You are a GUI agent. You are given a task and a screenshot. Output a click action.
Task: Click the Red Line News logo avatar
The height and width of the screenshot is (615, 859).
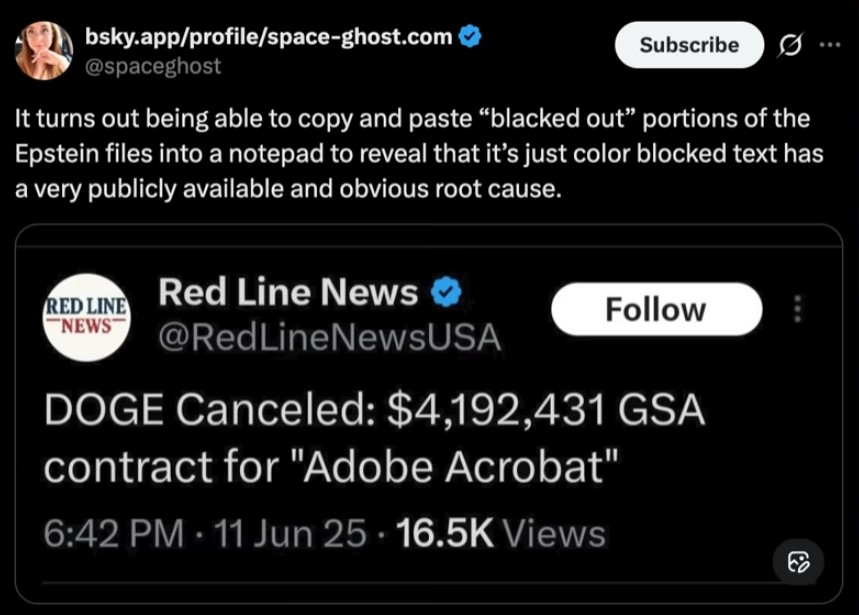[x=86, y=315]
